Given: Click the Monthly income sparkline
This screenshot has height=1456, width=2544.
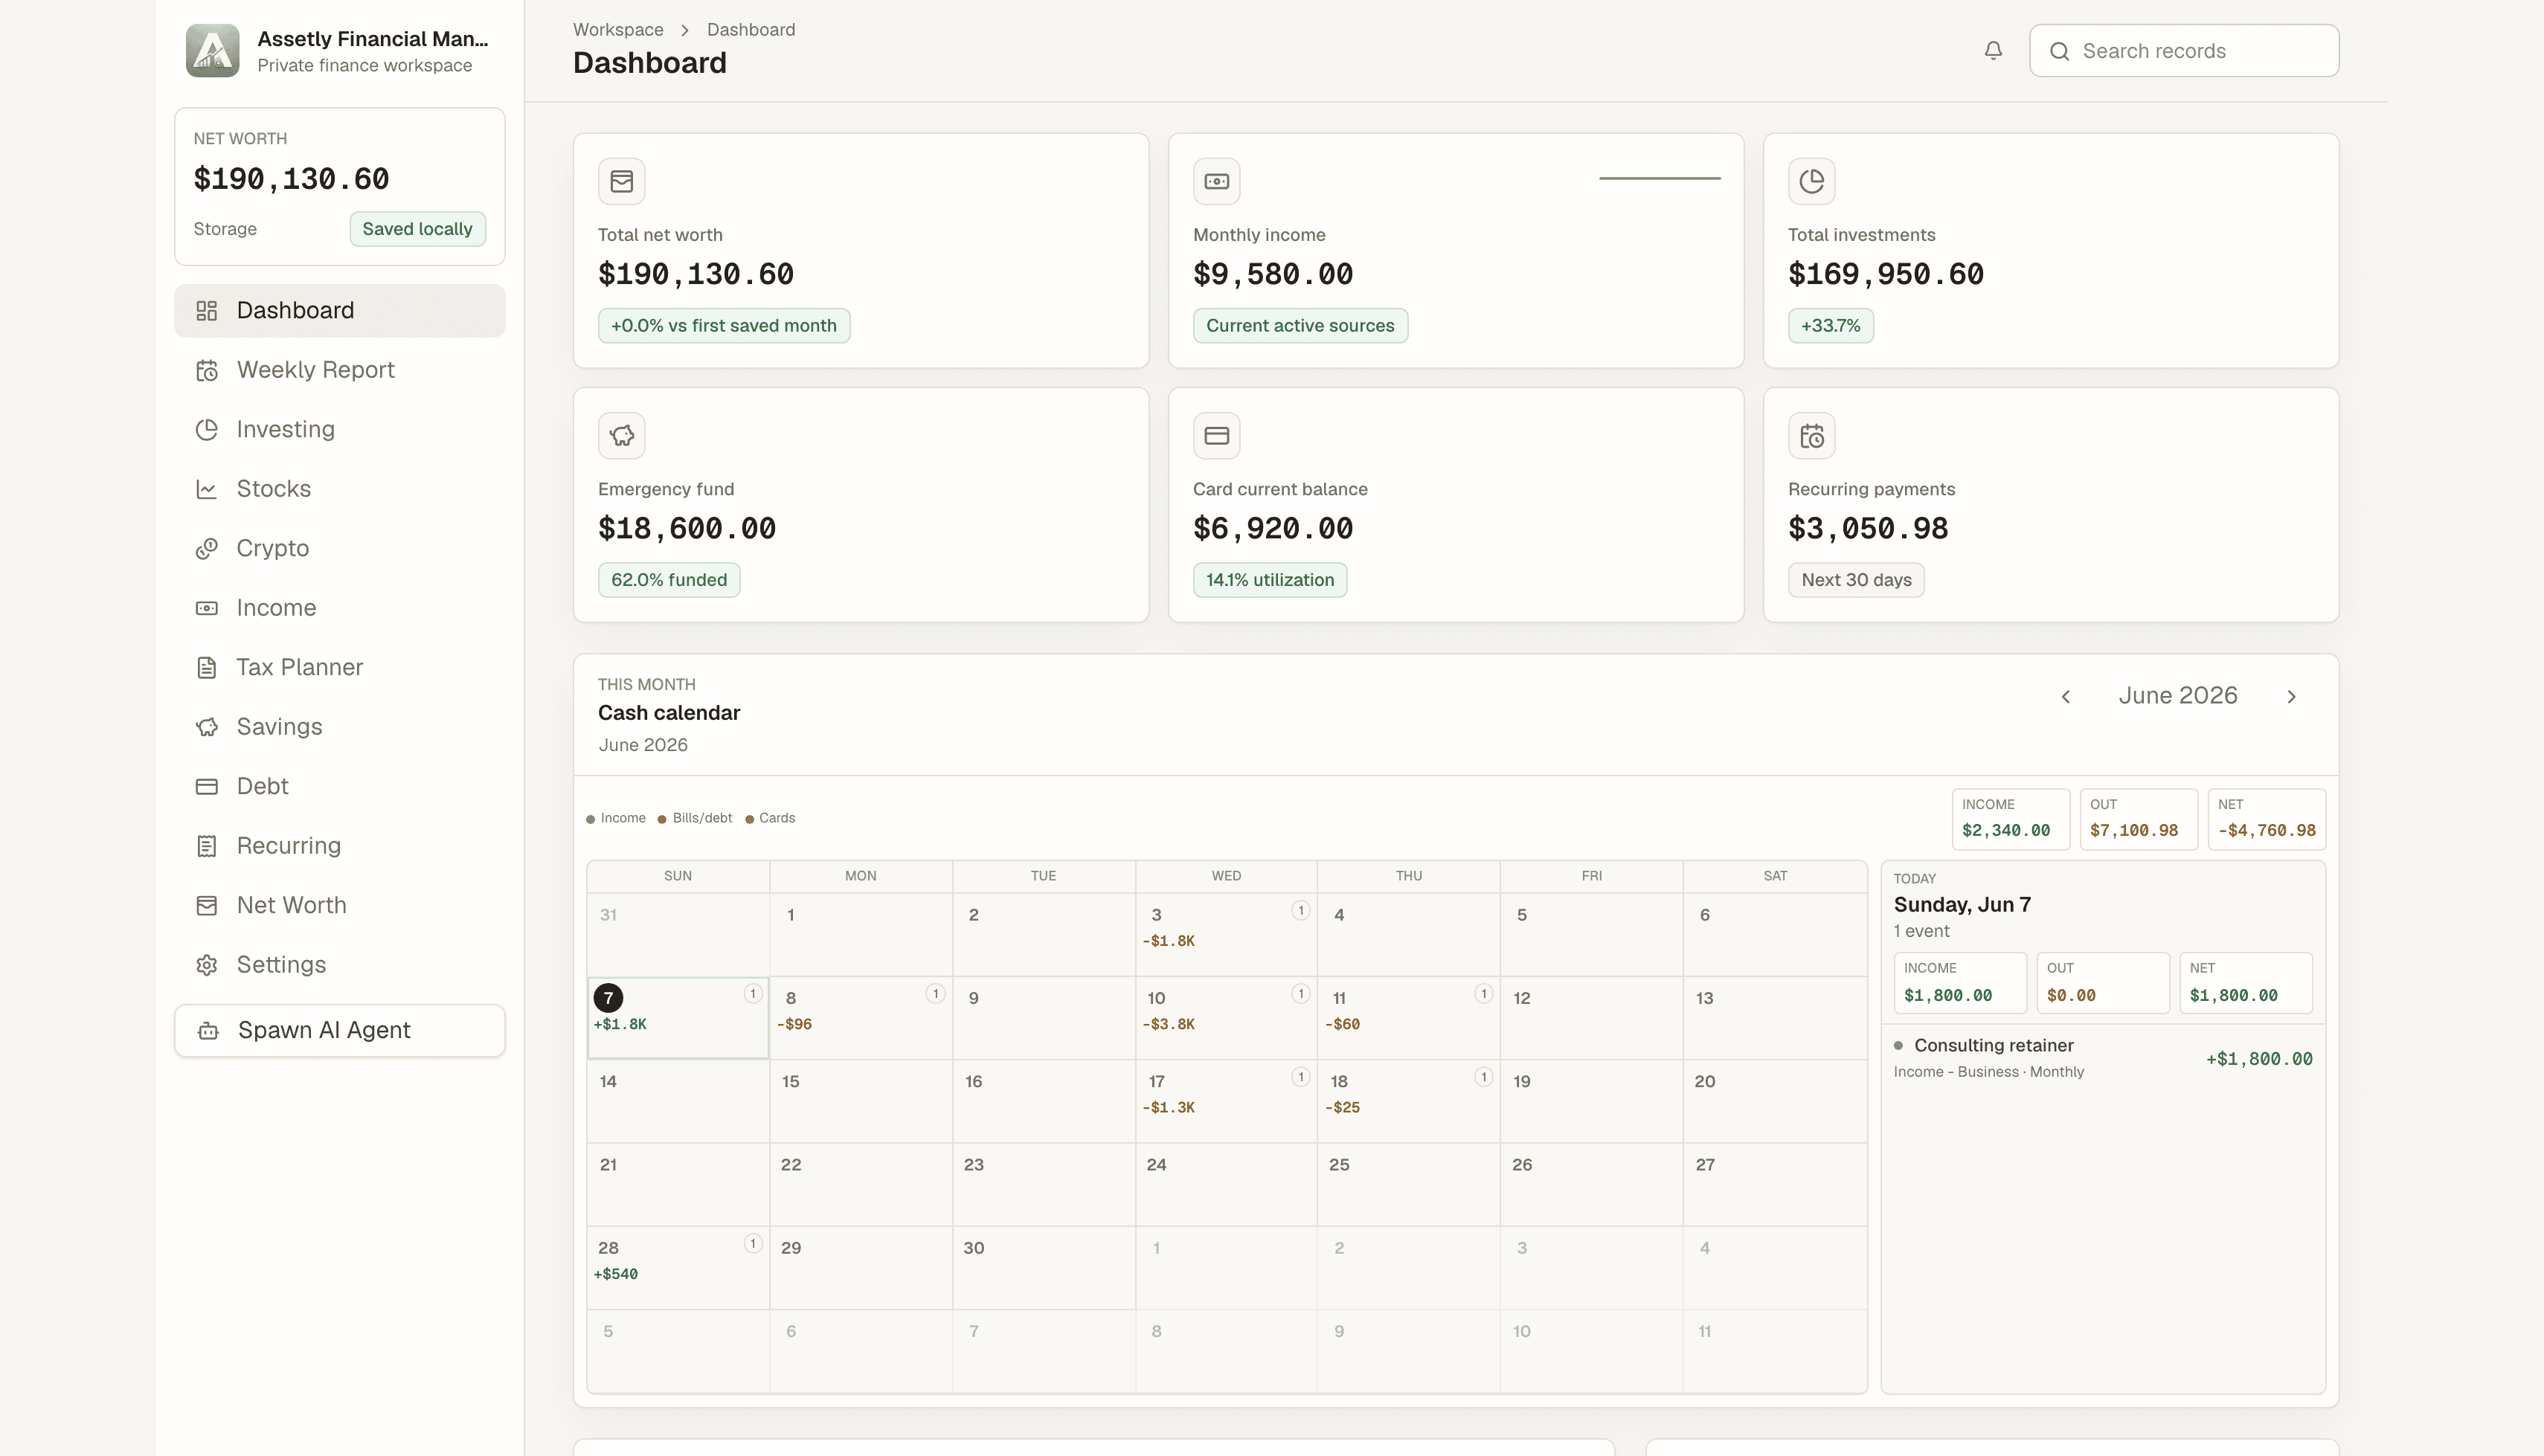Looking at the screenshot, I should tap(1660, 178).
